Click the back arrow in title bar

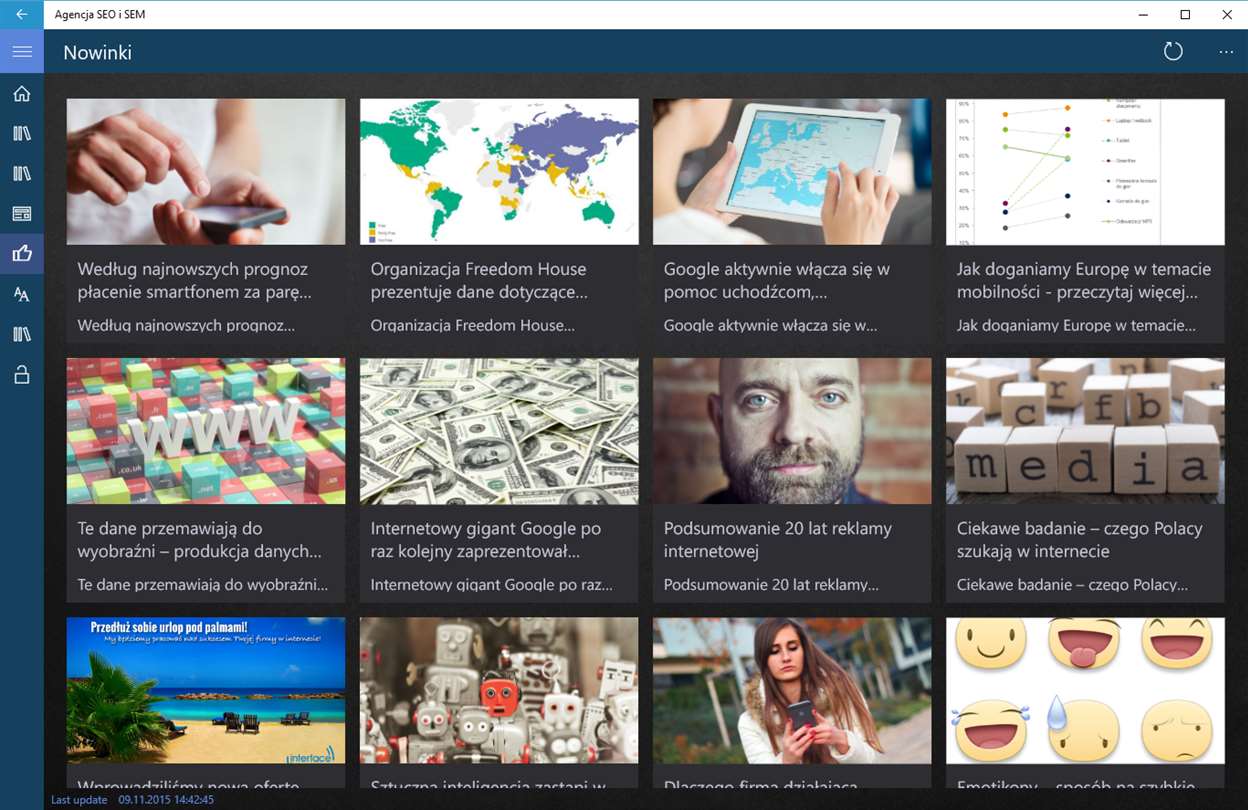pyautogui.click(x=22, y=14)
